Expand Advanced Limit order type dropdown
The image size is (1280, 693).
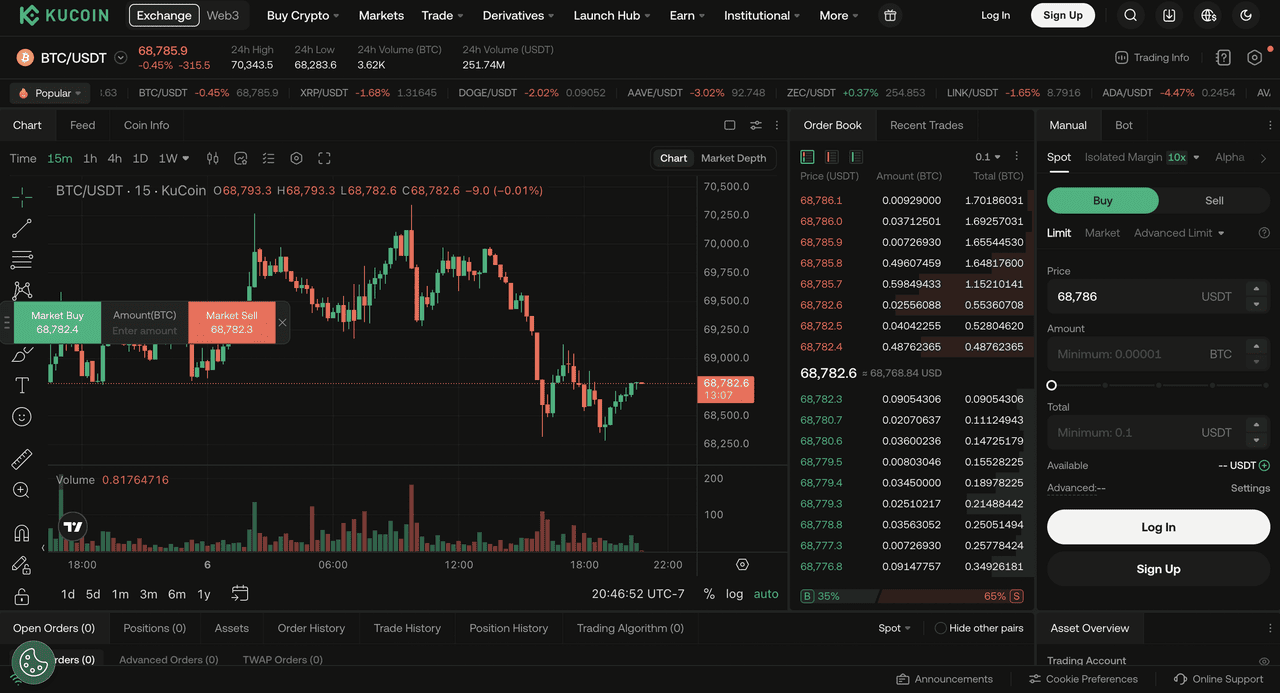click(1178, 233)
